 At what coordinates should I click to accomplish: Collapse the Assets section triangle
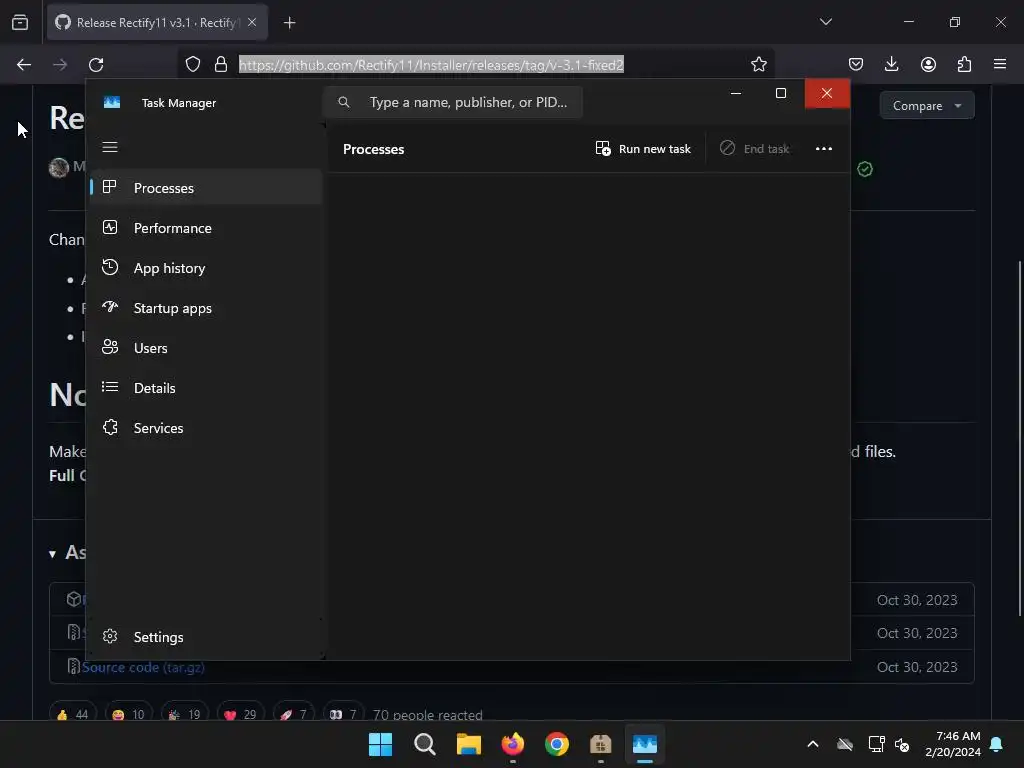coord(52,554)
